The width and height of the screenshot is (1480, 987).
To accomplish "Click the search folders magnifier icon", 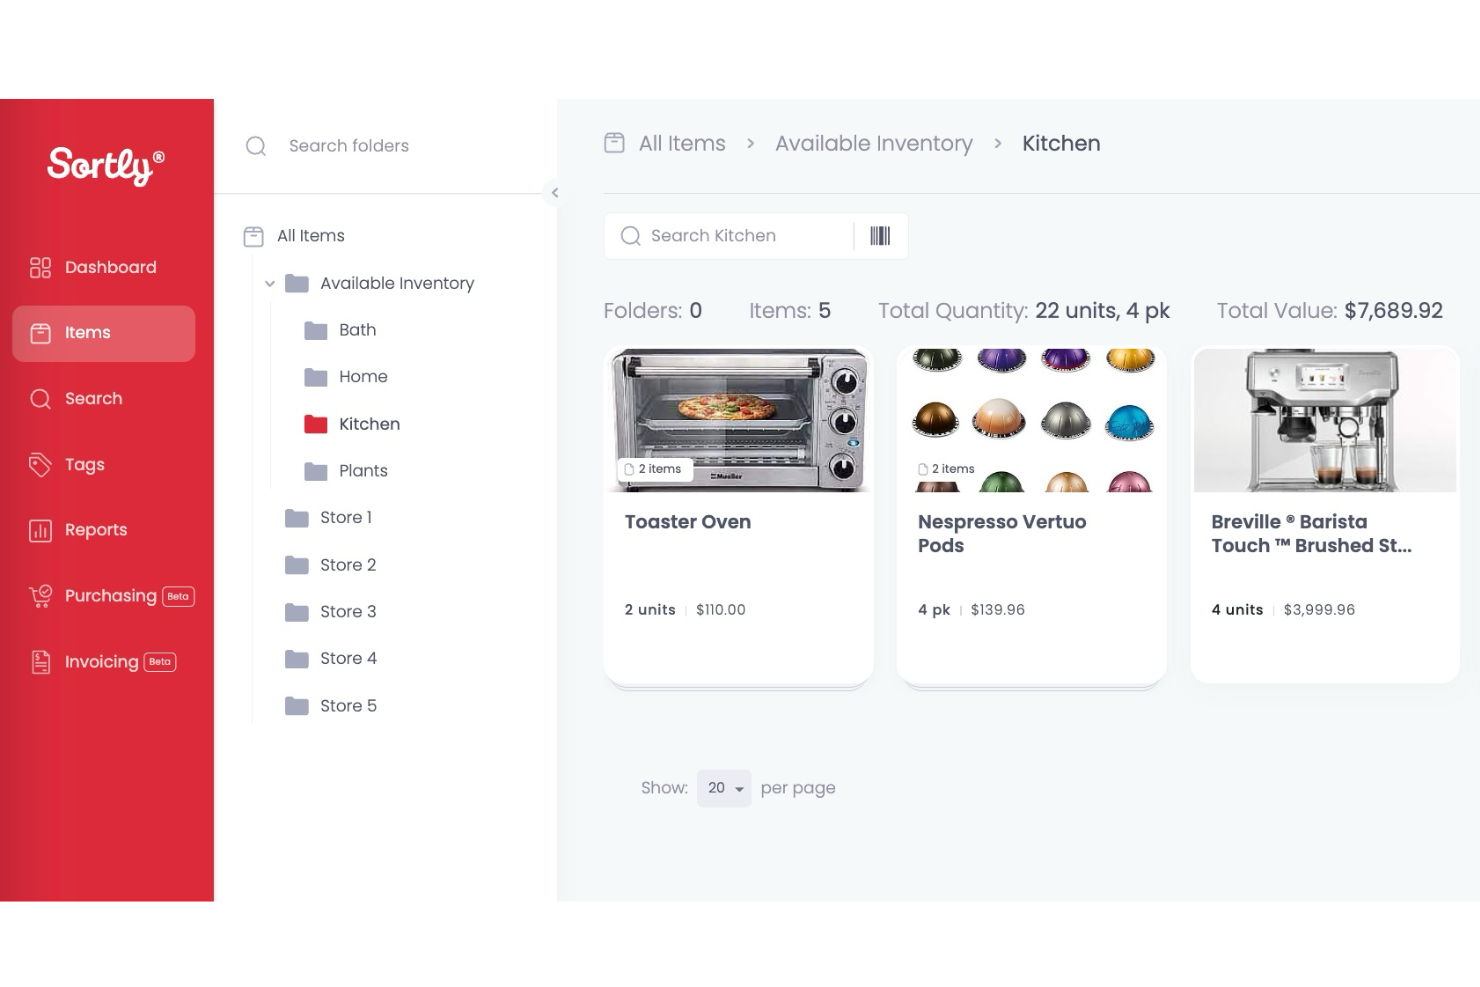I will [256, 146].
